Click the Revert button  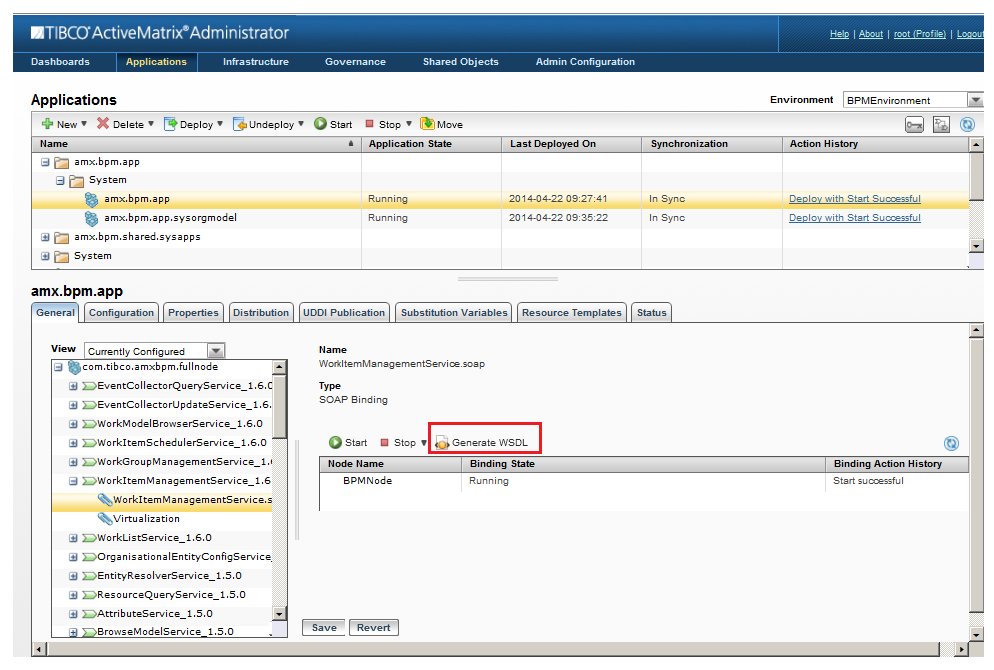[x=373, y=628]
